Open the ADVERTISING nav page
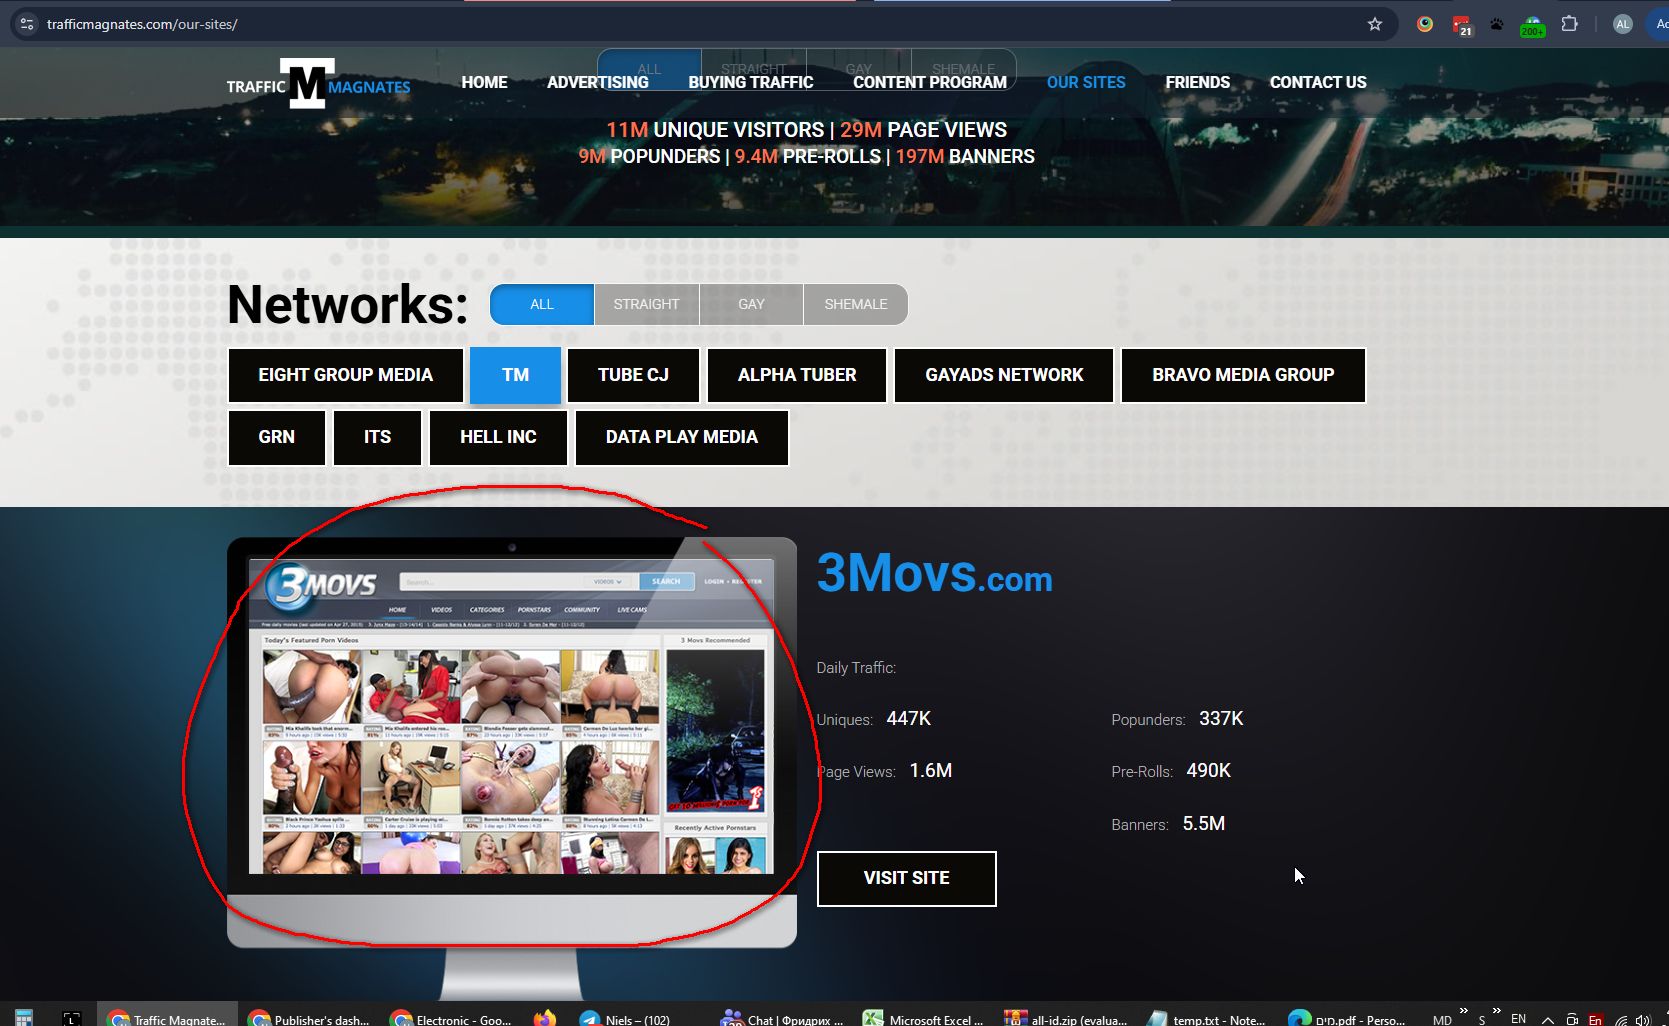1669x1026 pixels. point(598,82)
